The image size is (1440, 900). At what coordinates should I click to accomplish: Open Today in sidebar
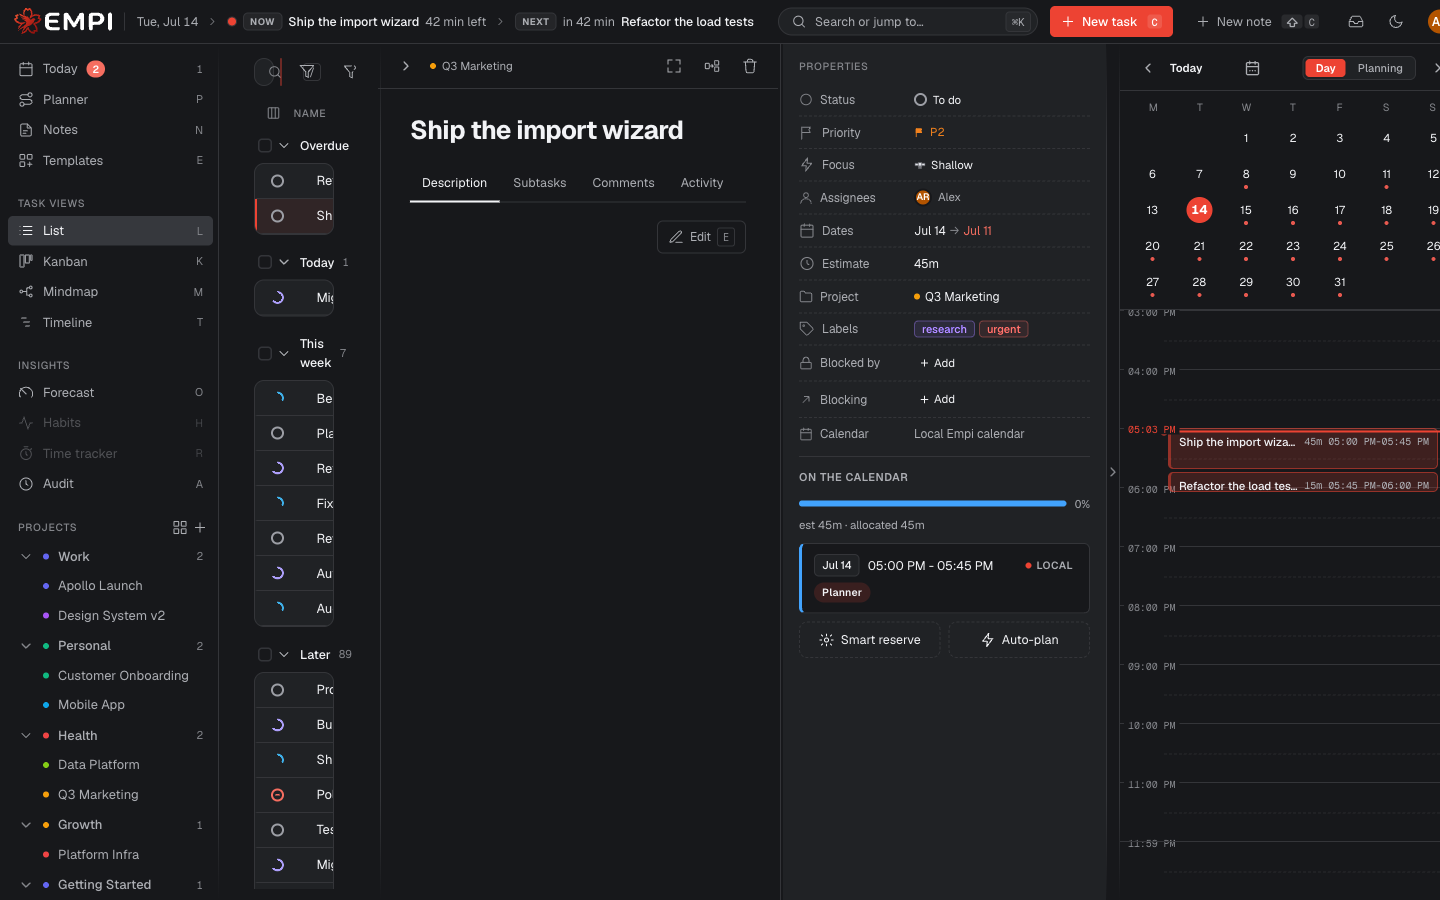coord(110,69)
